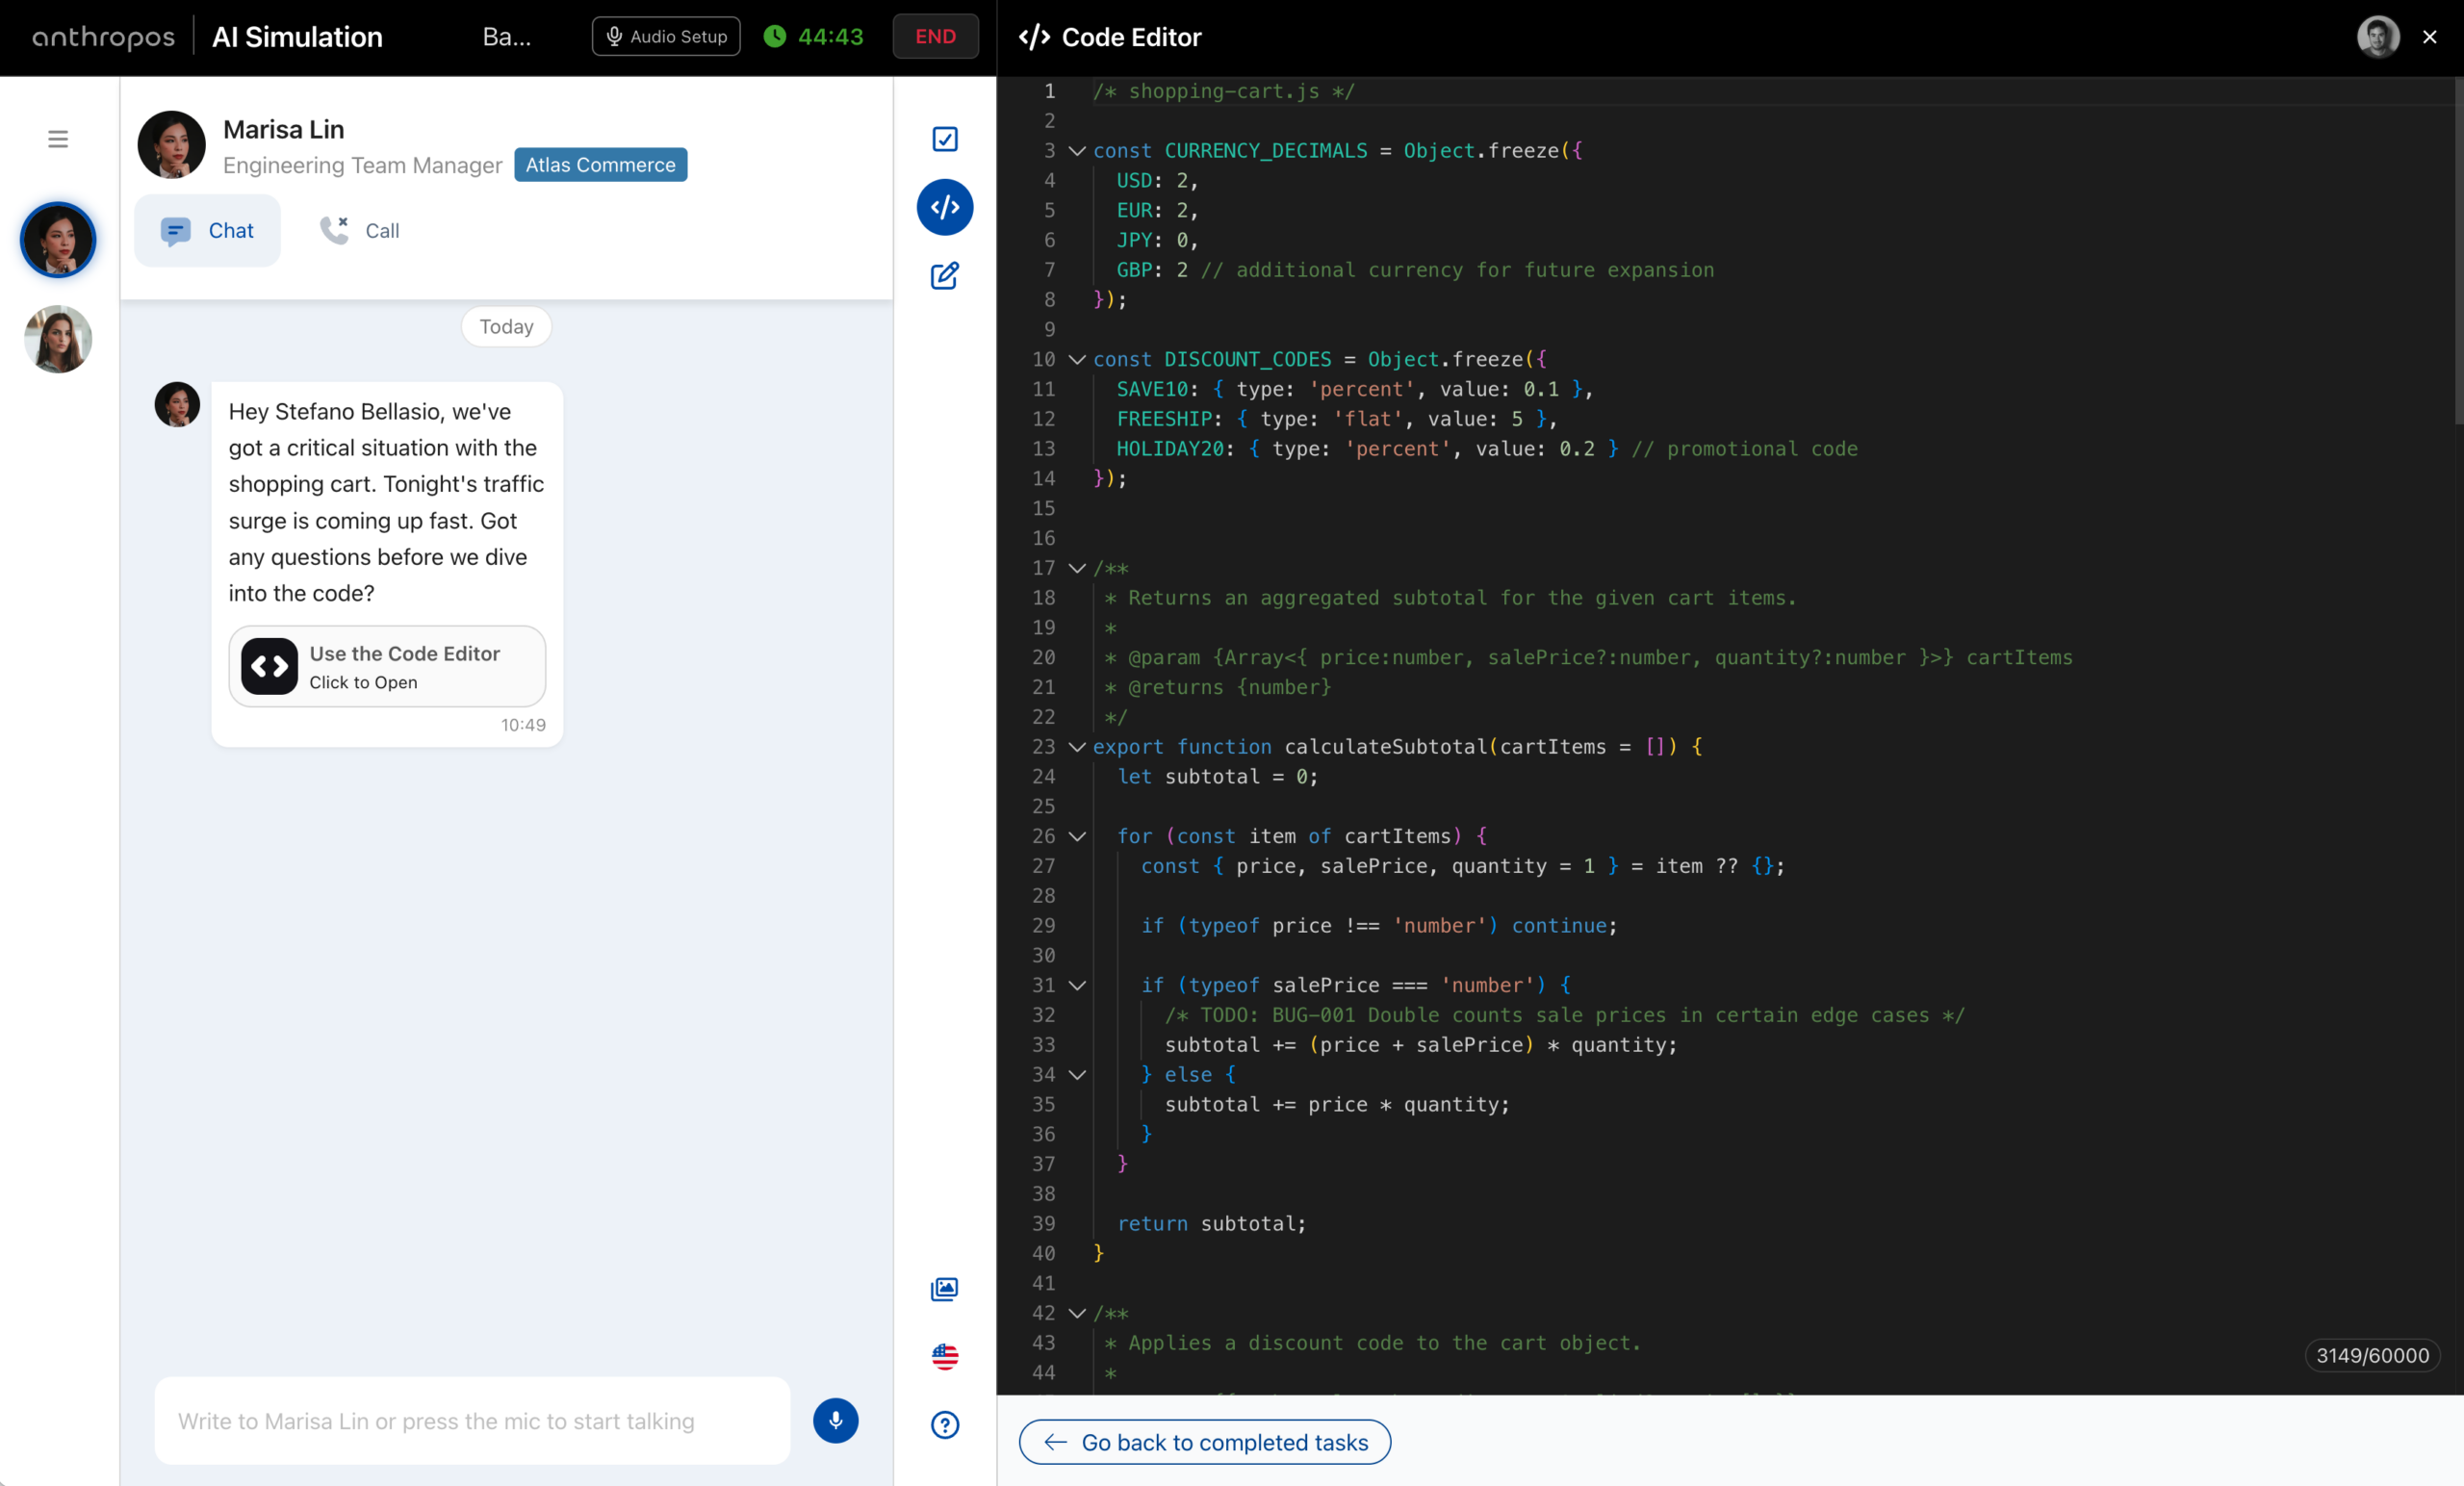
Task: Click the editor vertical scrollbar
Action: coord(2458,250)
